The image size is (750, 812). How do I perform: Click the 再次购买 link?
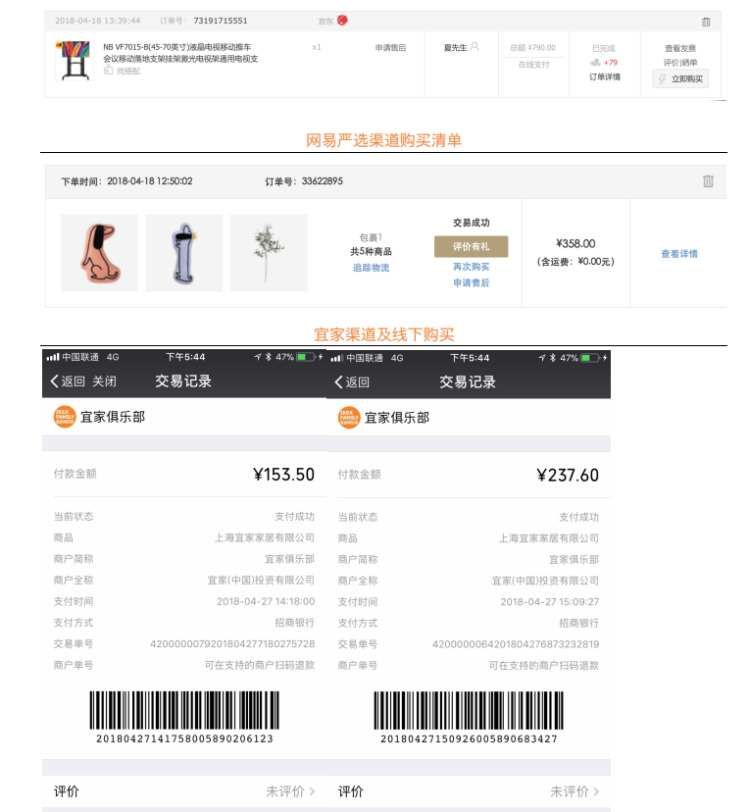471,267
